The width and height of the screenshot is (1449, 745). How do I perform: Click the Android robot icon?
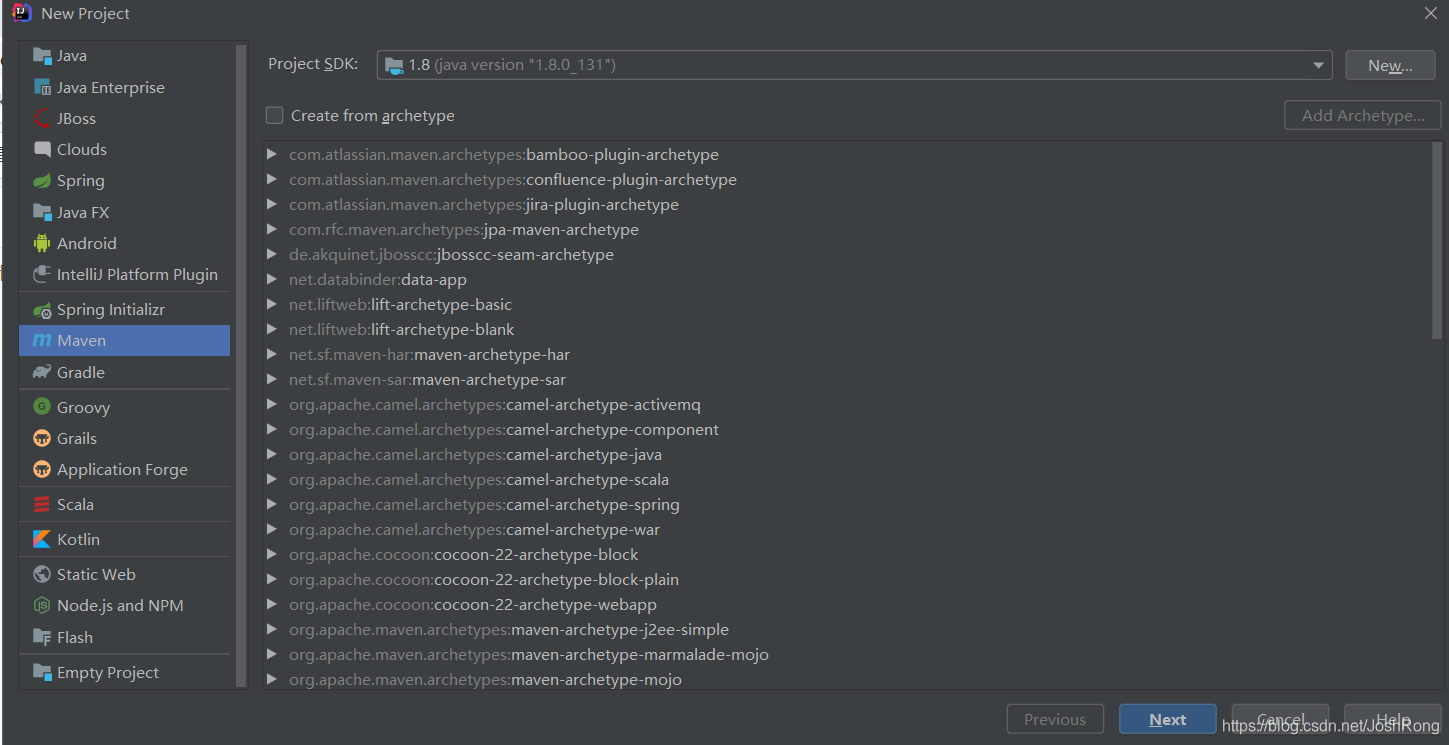[x=42, y=243]
